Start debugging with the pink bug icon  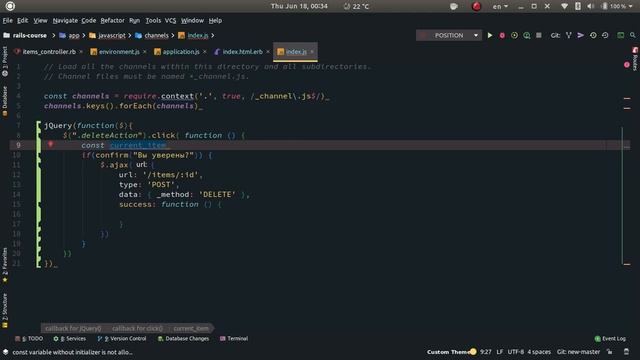pos(502,36)
